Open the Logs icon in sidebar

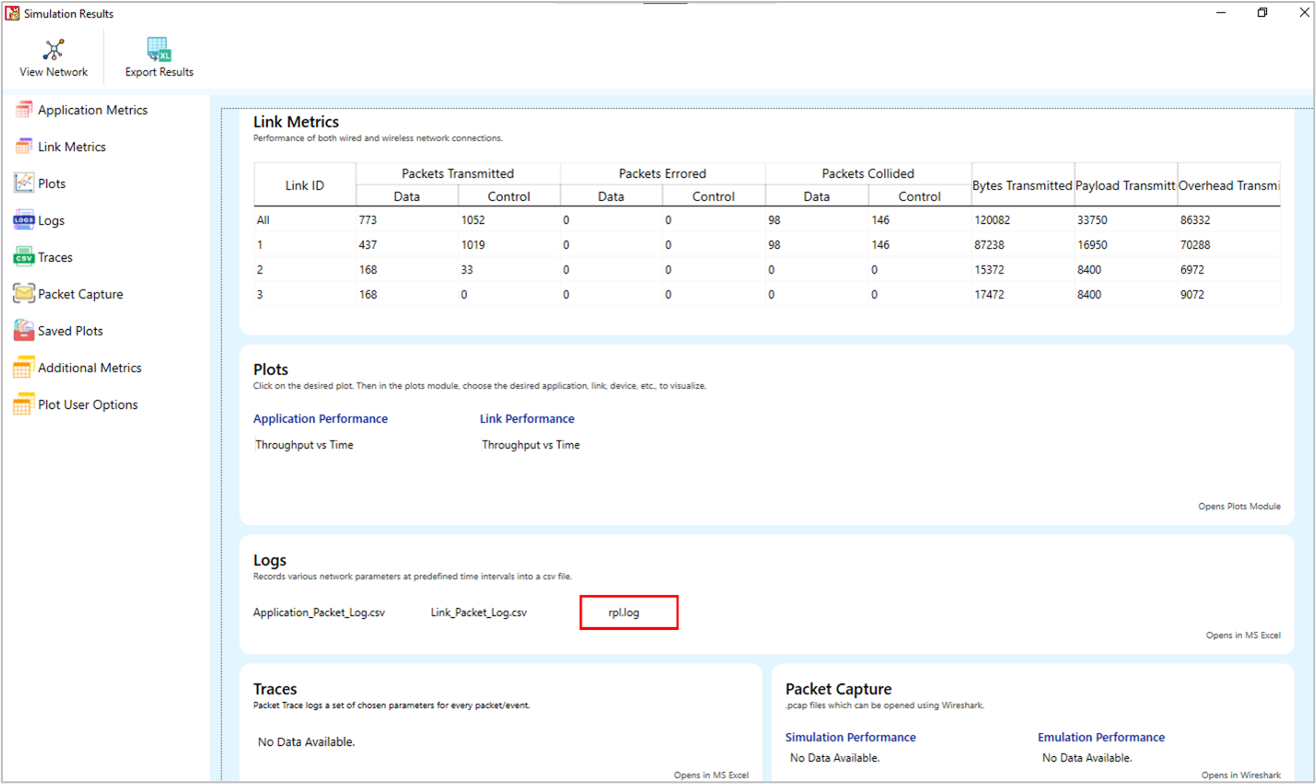point(23,221)
